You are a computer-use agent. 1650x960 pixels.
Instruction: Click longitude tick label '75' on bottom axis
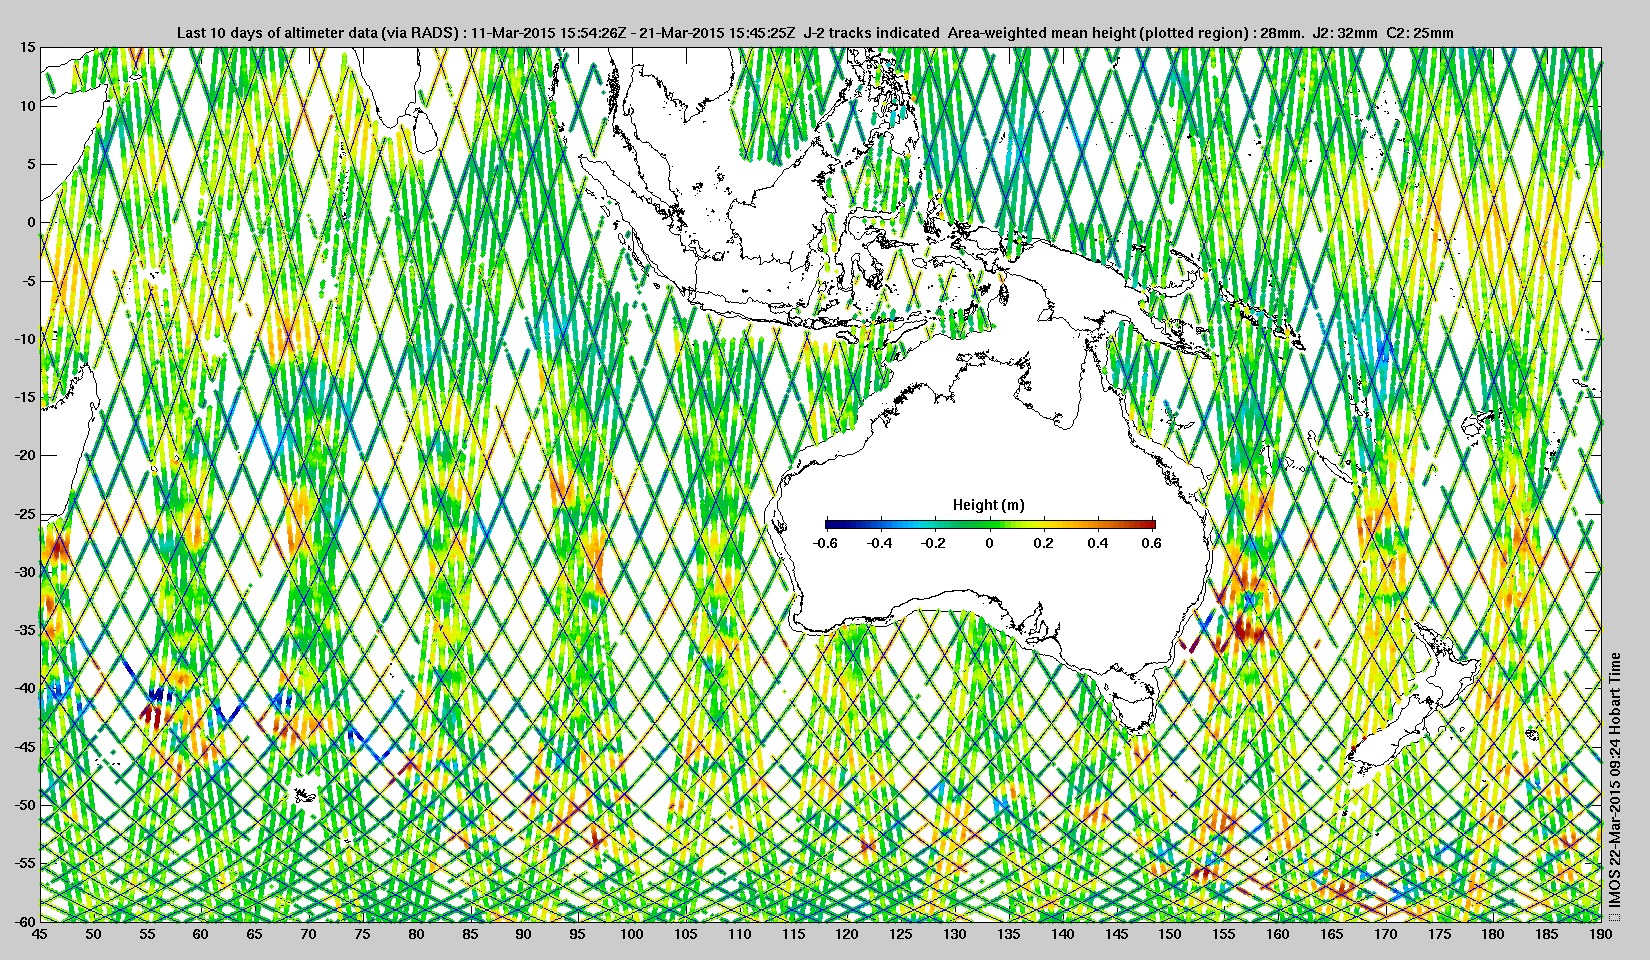pyautogui.click(x=362, y=934)
